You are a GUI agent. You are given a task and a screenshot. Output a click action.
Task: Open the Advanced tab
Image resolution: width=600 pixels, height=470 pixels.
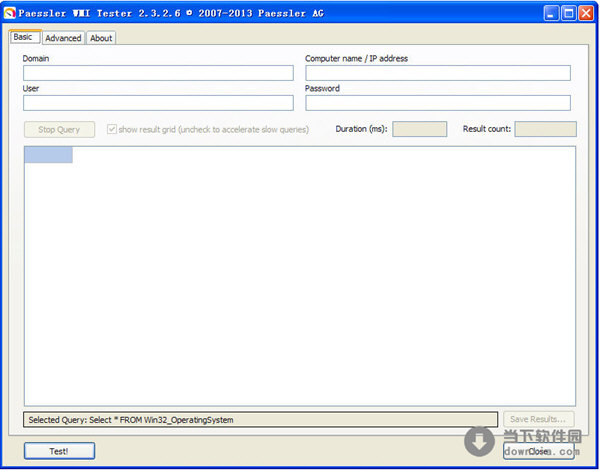63,38
